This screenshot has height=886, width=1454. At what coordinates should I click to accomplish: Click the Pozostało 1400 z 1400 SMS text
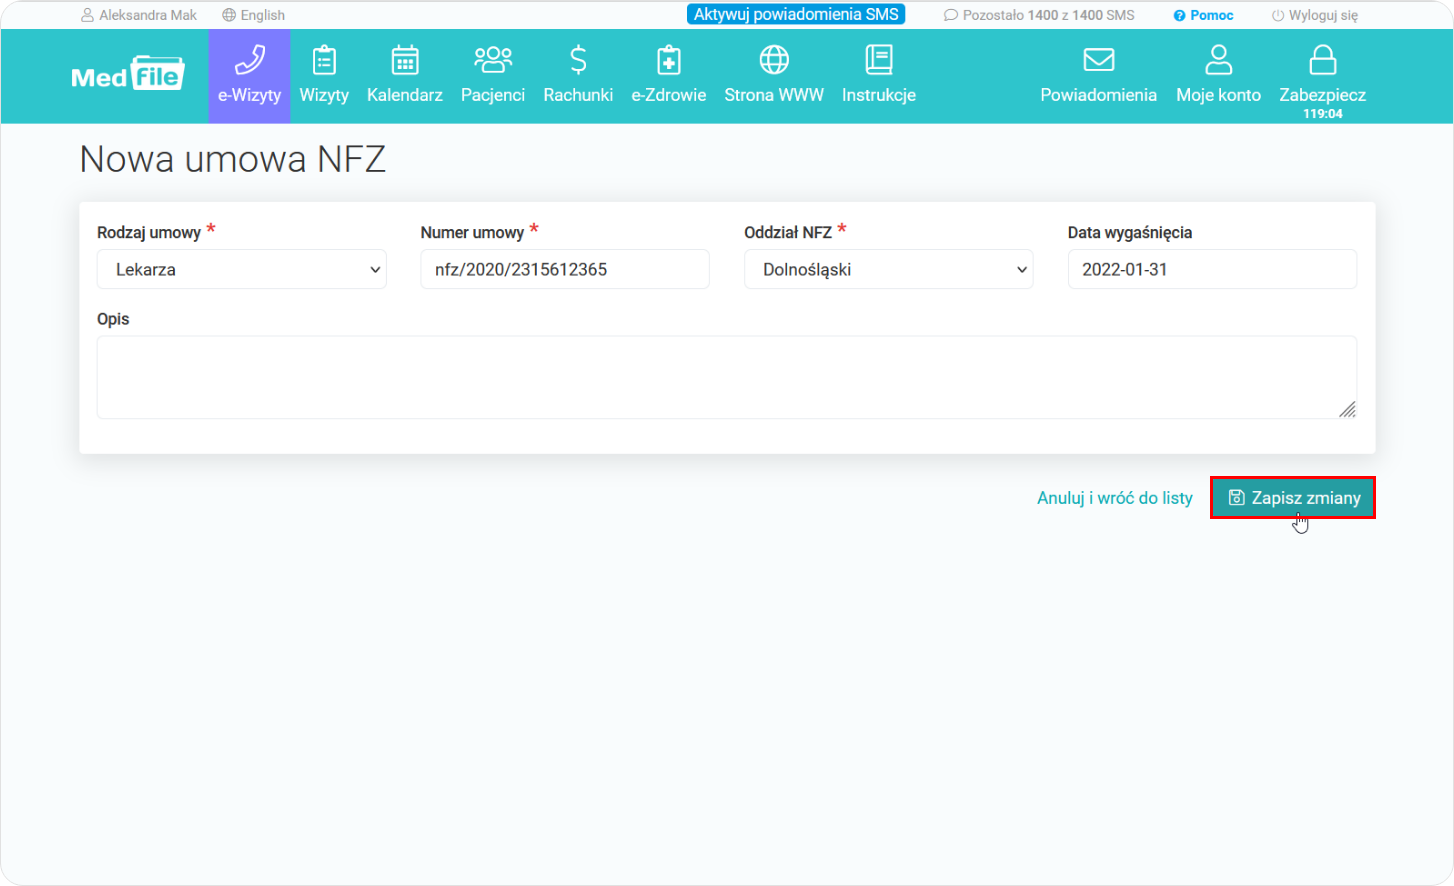(x=1049, y=15)
